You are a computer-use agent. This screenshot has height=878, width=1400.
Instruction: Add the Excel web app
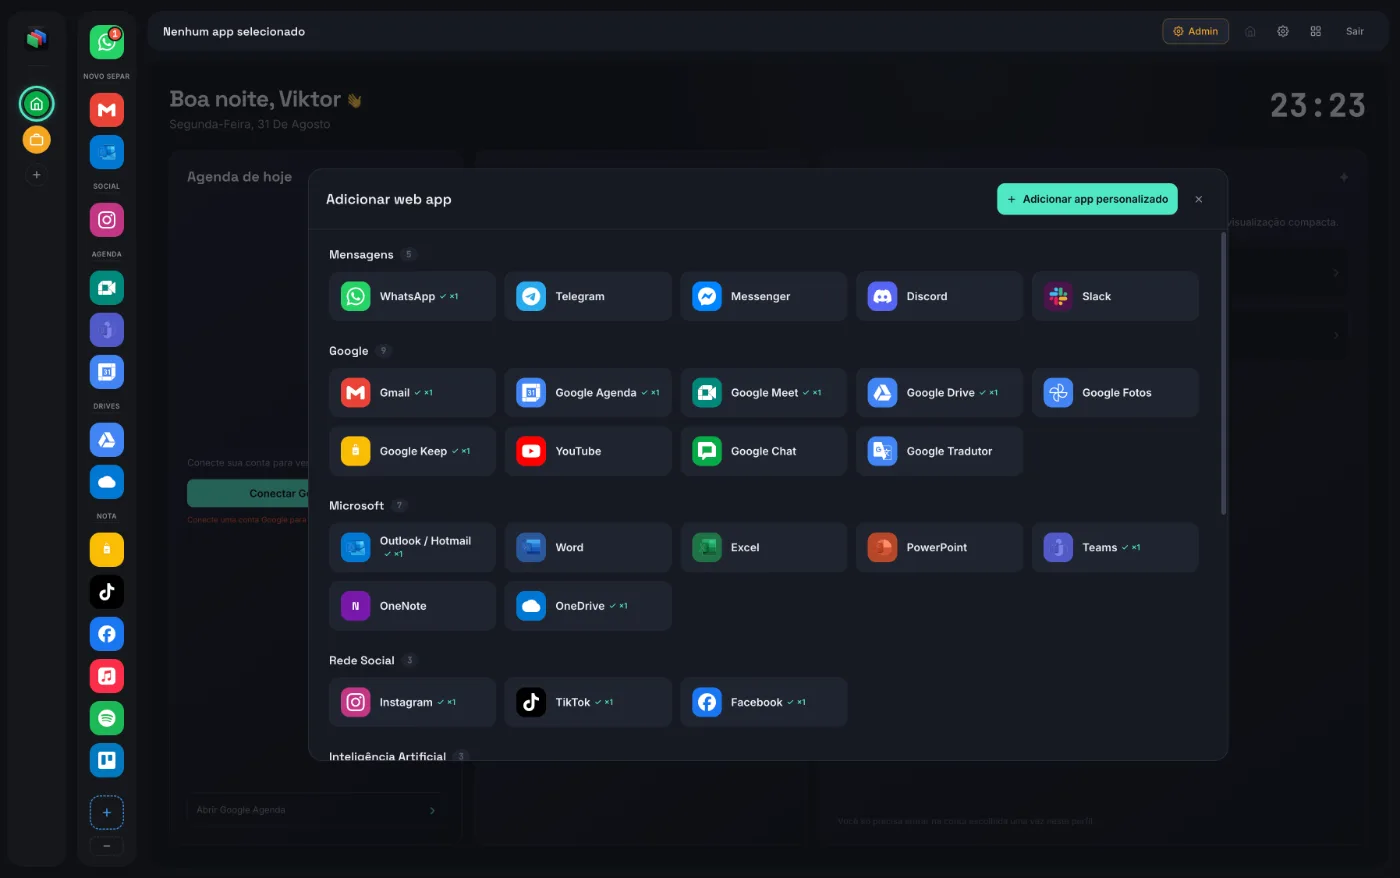tap(764, 547)
